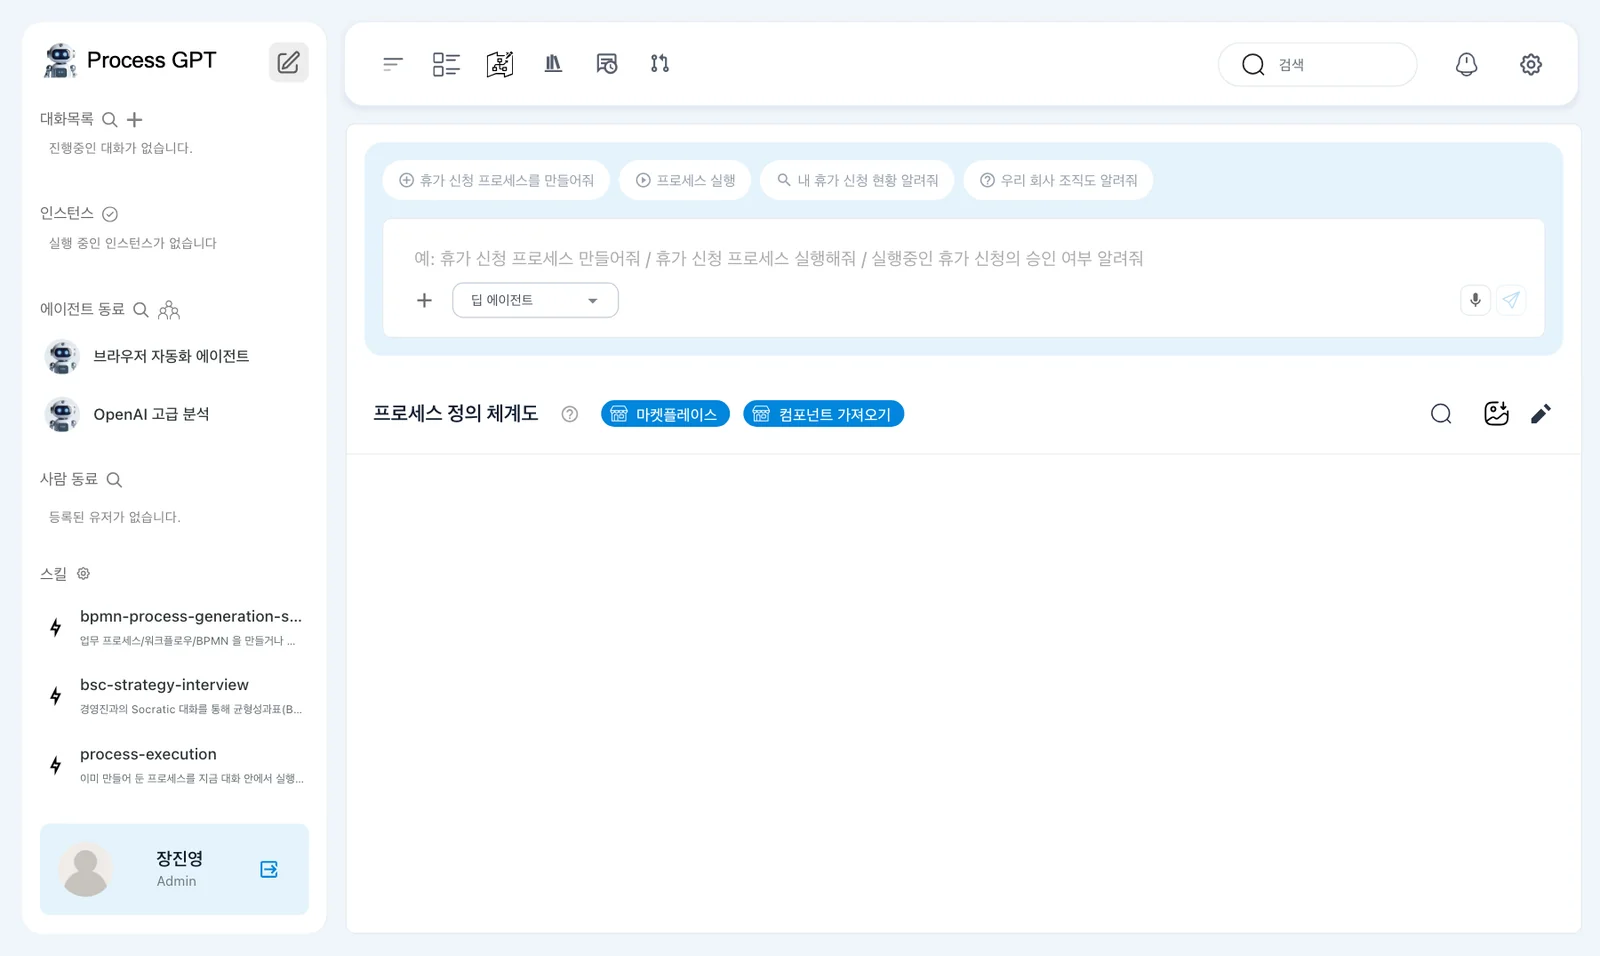
Task: Click the microphone voice input icon
Action: (1475, 300)
